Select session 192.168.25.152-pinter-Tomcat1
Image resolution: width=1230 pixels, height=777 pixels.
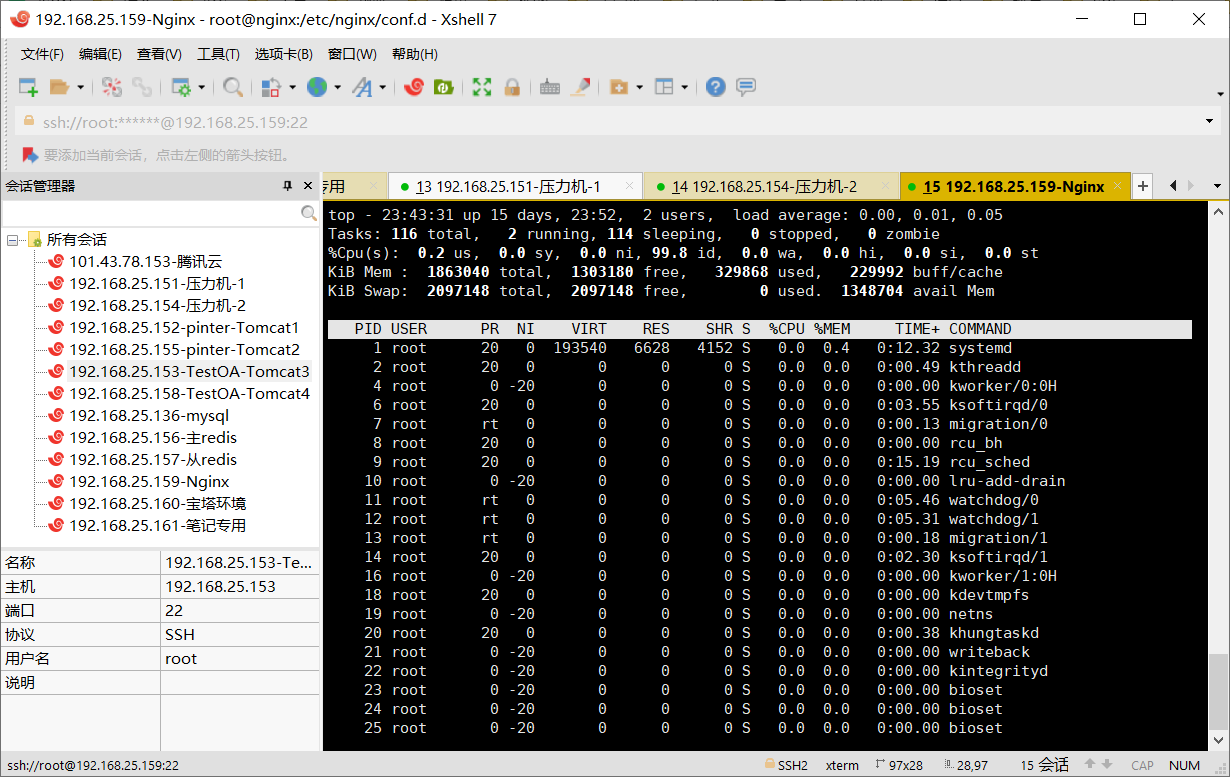point(184,328)
